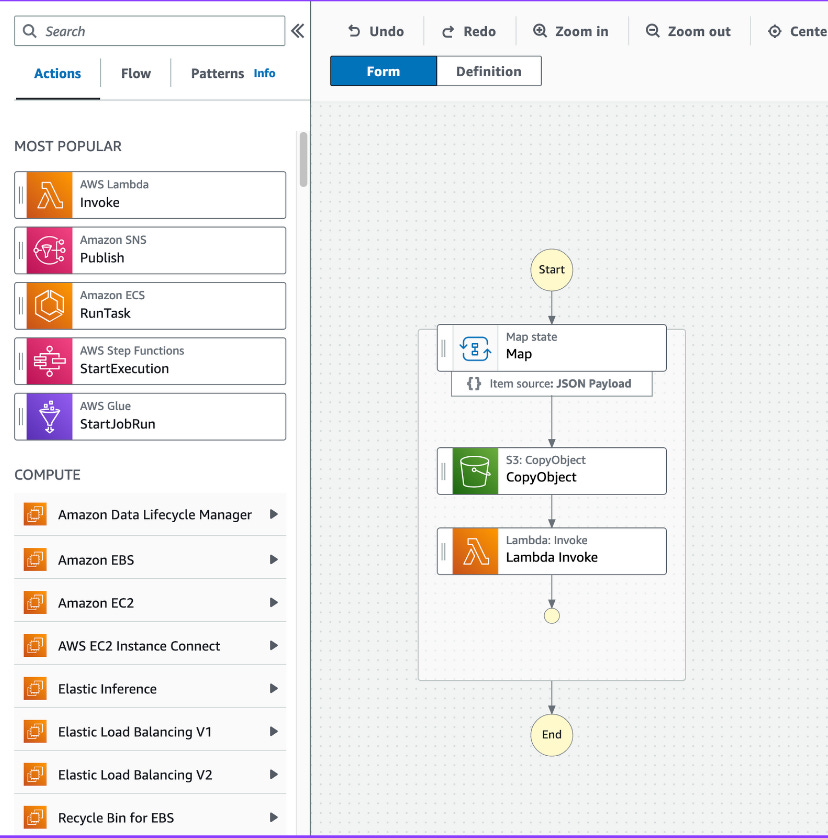Click the Map state icon on canvas
This screenshot has width=828, height=838.
[475, 348]
